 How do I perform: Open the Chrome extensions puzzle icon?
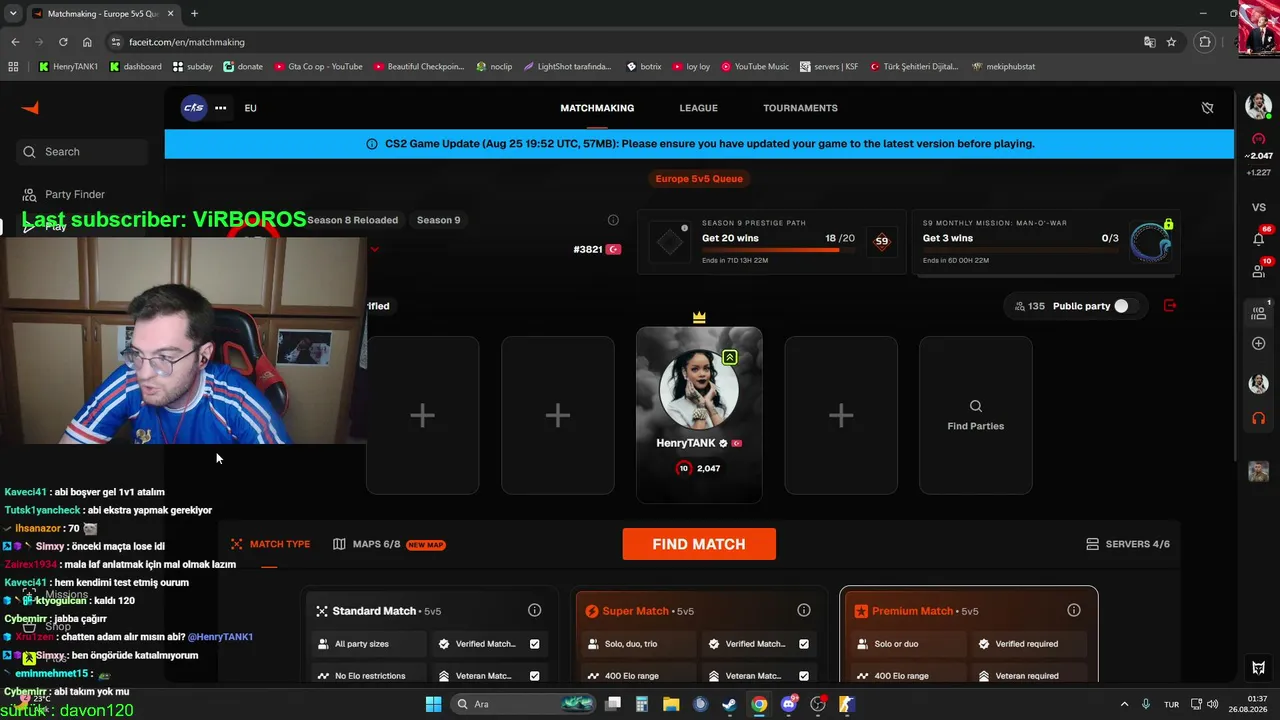click(x=1205, y=42)
